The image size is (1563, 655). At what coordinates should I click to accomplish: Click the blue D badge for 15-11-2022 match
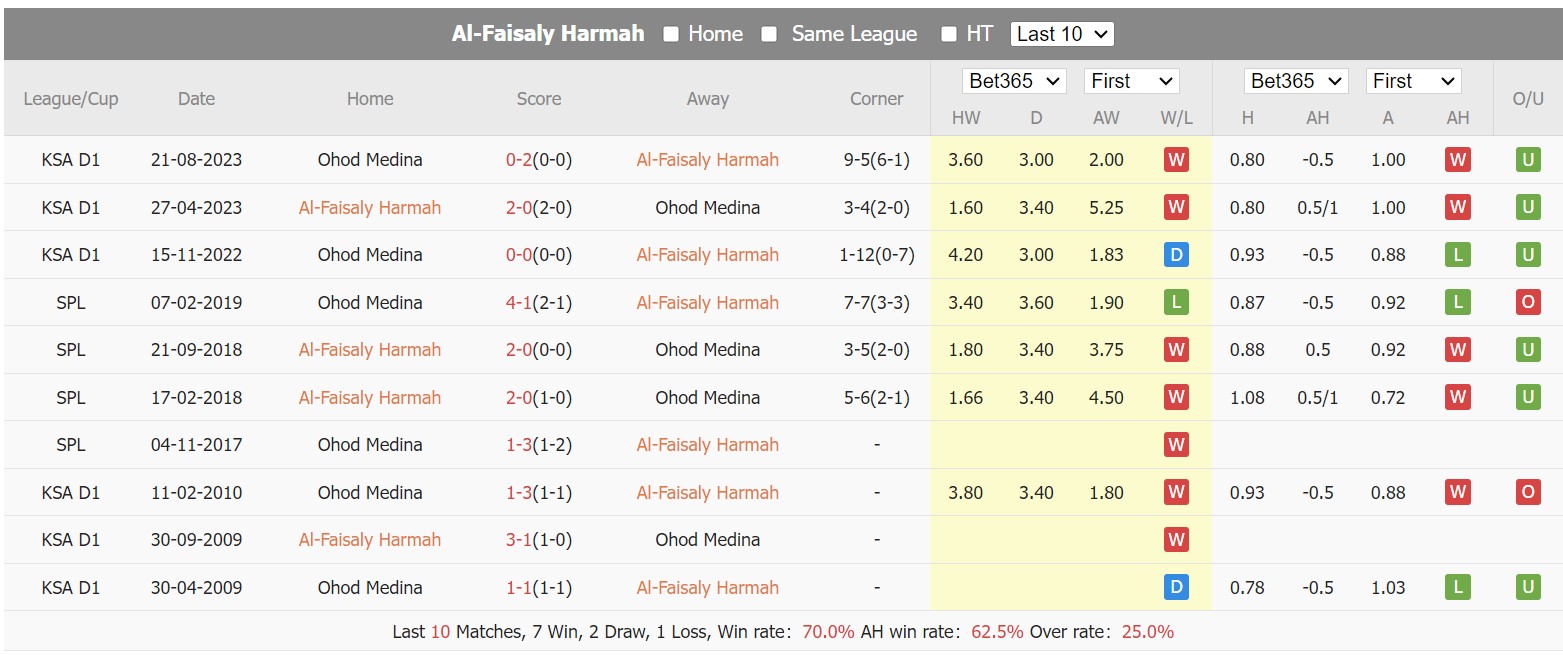coord(1176,255)
